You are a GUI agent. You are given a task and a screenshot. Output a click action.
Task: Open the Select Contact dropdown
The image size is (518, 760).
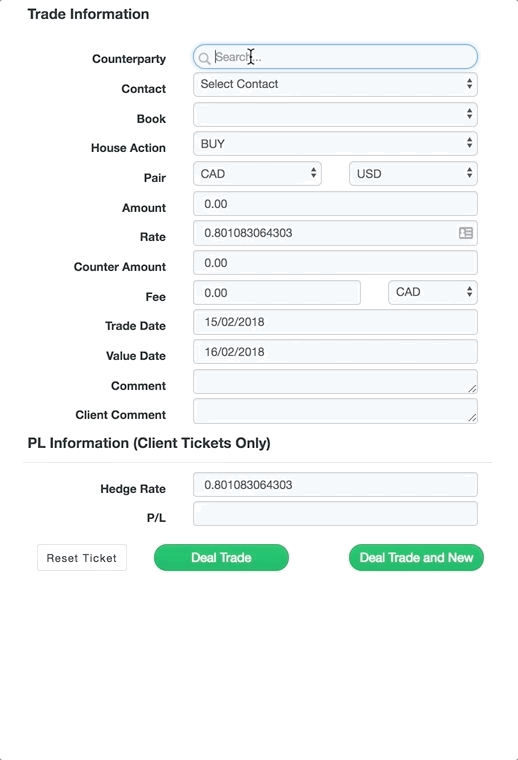pyautogui.click(x=335, y=84)
